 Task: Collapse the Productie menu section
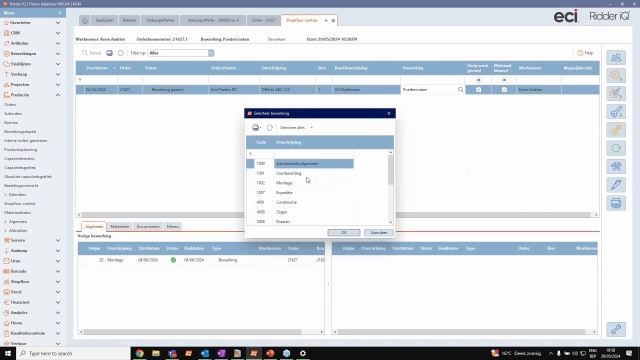click(58, 95)
